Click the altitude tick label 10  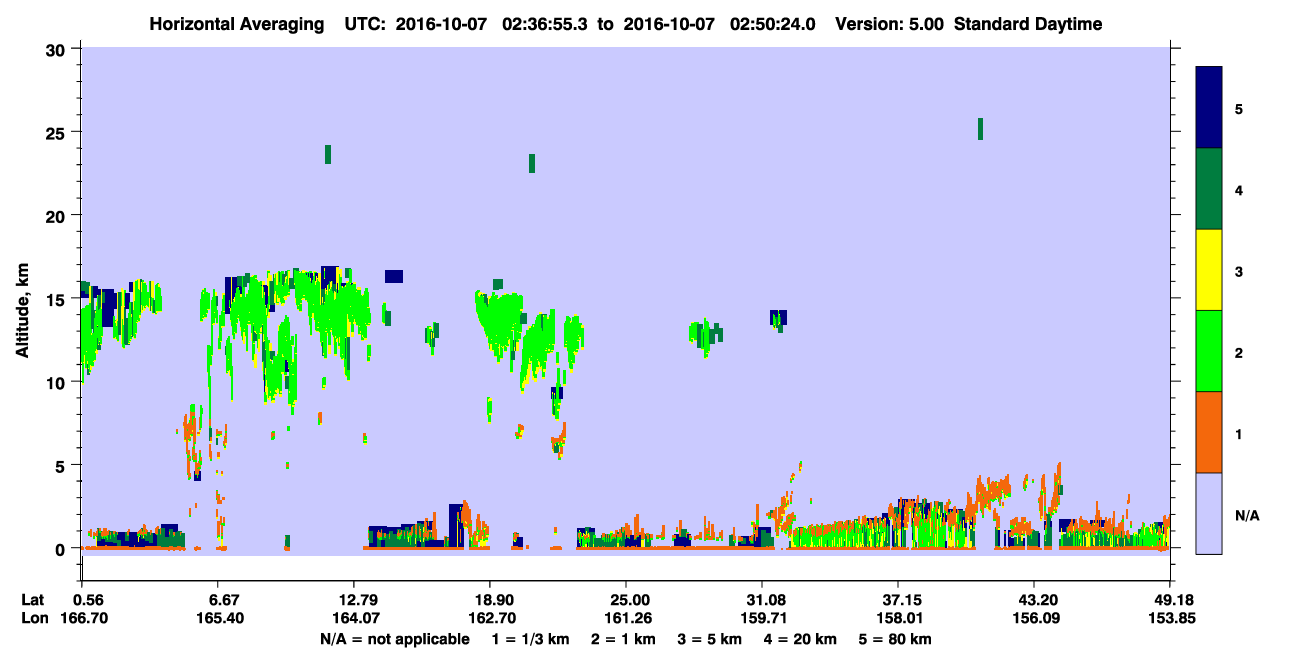coord(56,382)
